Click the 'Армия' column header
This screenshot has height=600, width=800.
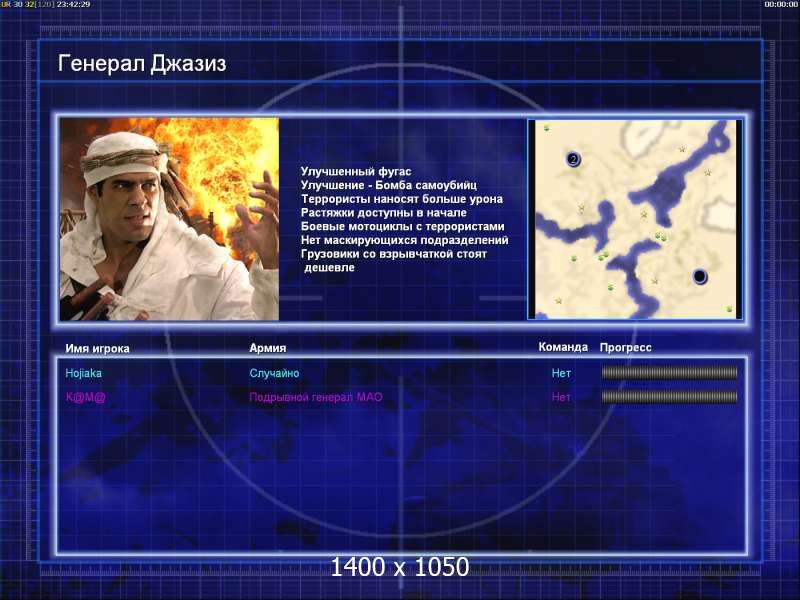(268, 348)
